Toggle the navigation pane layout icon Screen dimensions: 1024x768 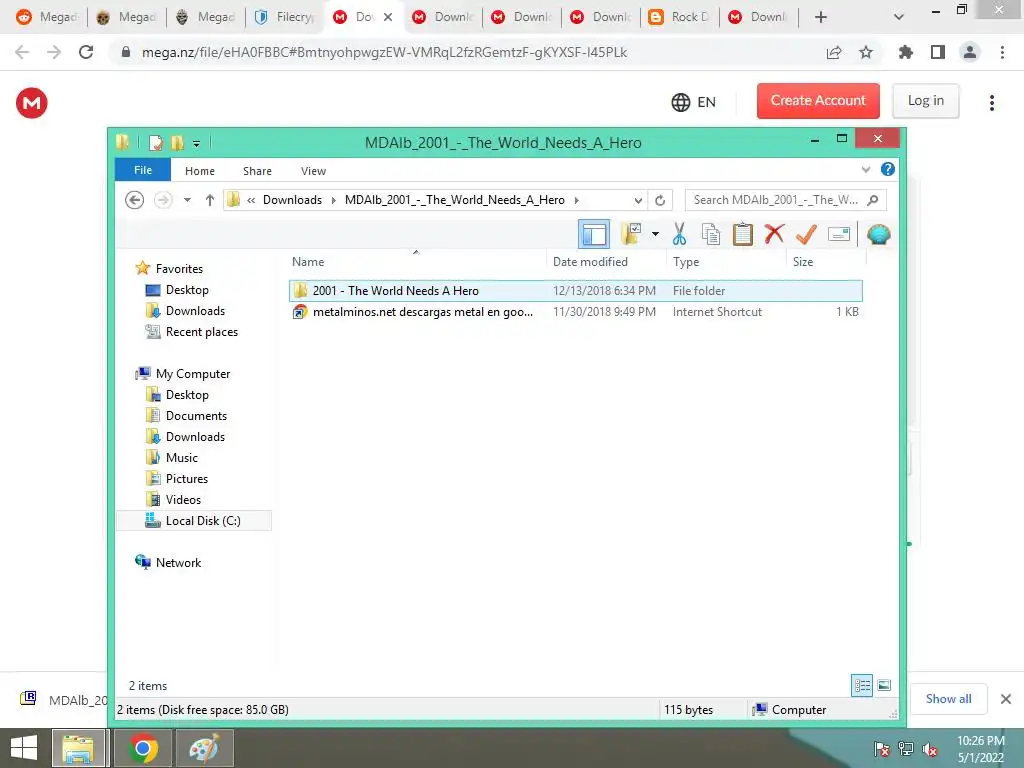594,234
